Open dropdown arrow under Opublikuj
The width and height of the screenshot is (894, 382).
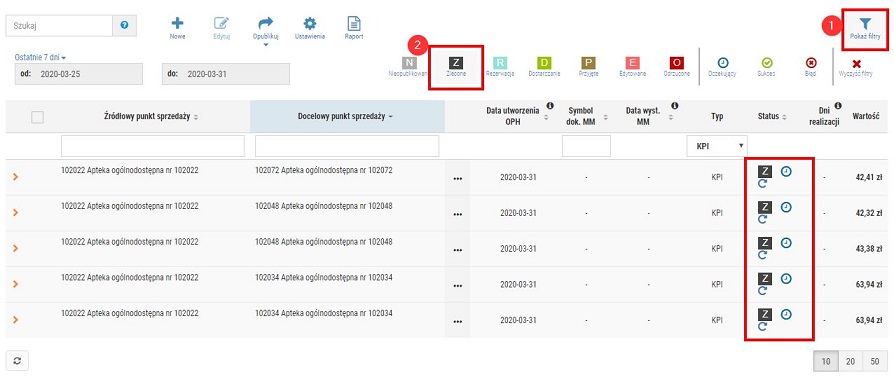tap(266, 44)
